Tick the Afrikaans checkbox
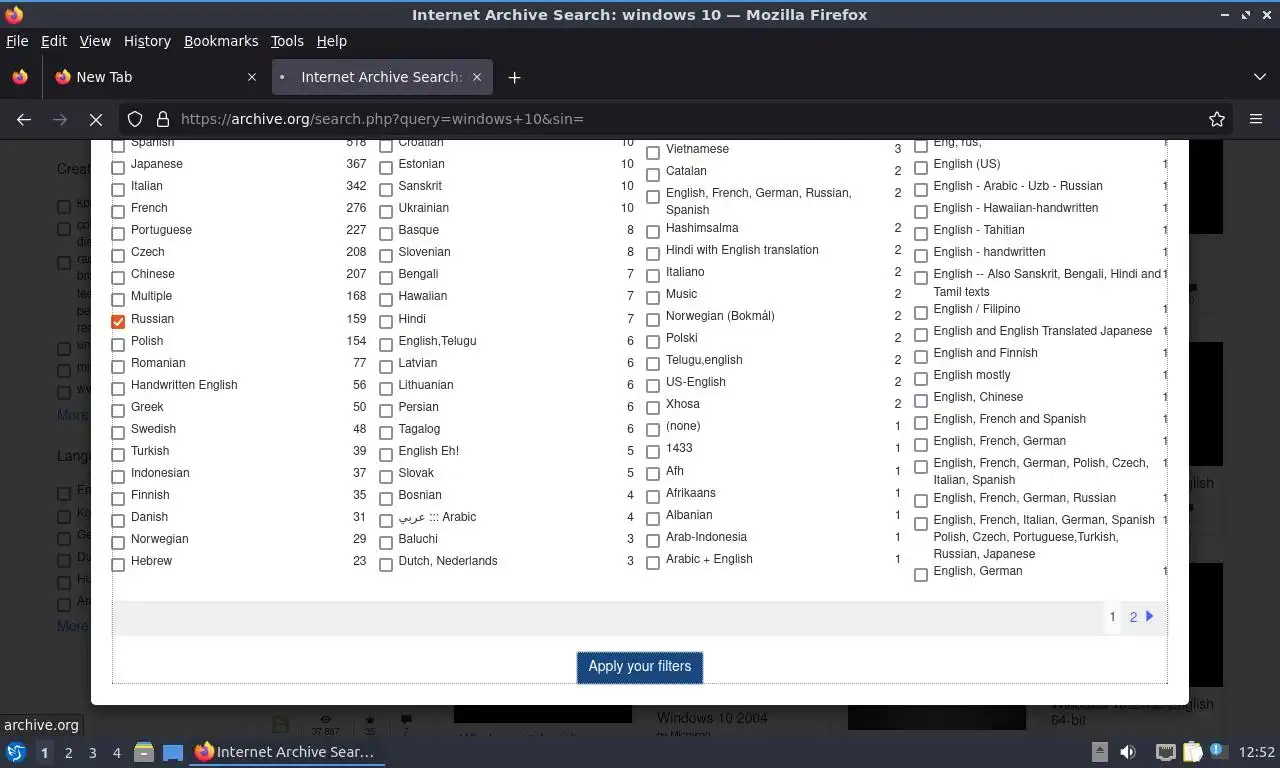Image resolution: width=1280 pixels, height=768 pixels. tap(653, 497)
